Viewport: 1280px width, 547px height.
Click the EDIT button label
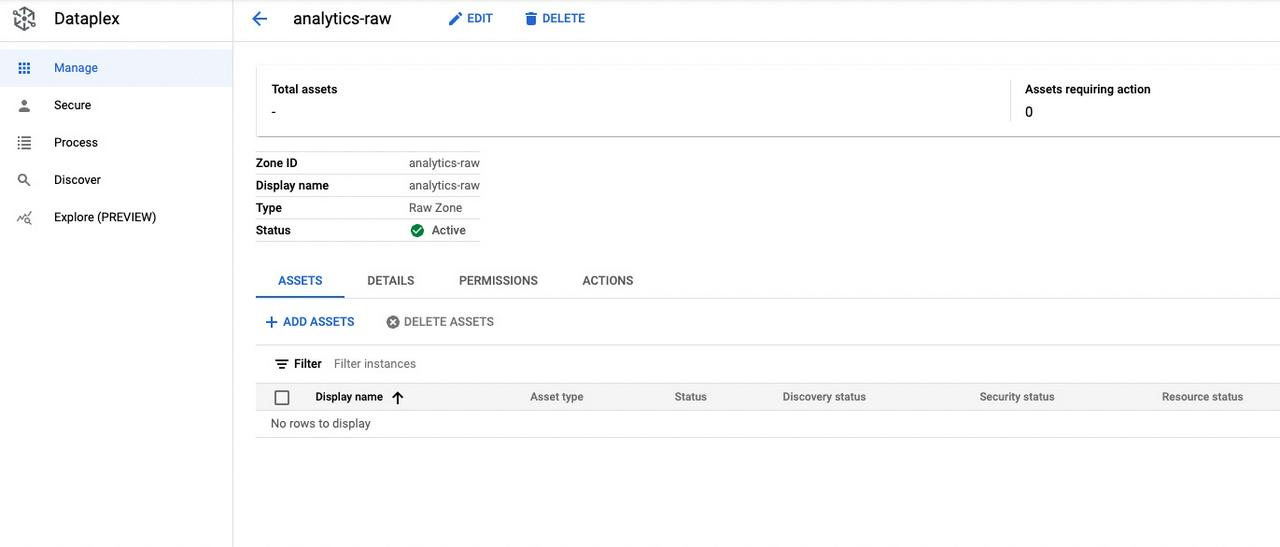[480, 18]
